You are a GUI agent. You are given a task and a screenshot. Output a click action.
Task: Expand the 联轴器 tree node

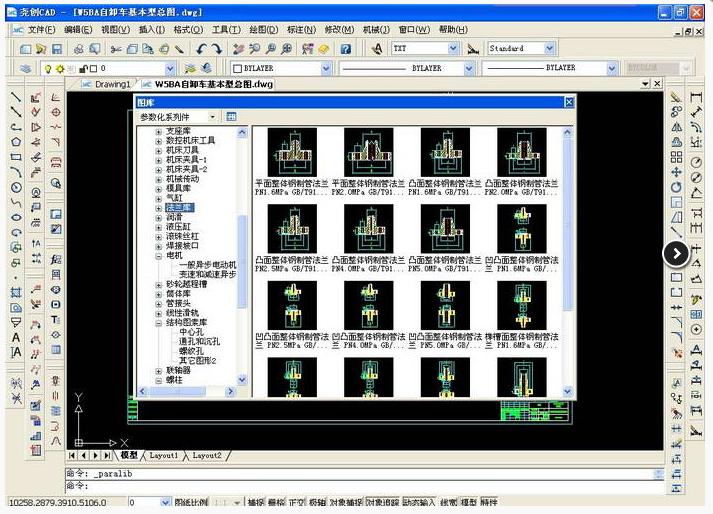[x=158, y=370]
